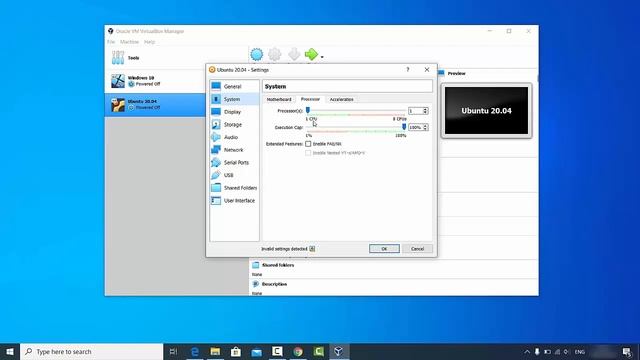
Task: Click the Settings dialog help question mark
Action: pyautogui.click(x=407, y=70)
